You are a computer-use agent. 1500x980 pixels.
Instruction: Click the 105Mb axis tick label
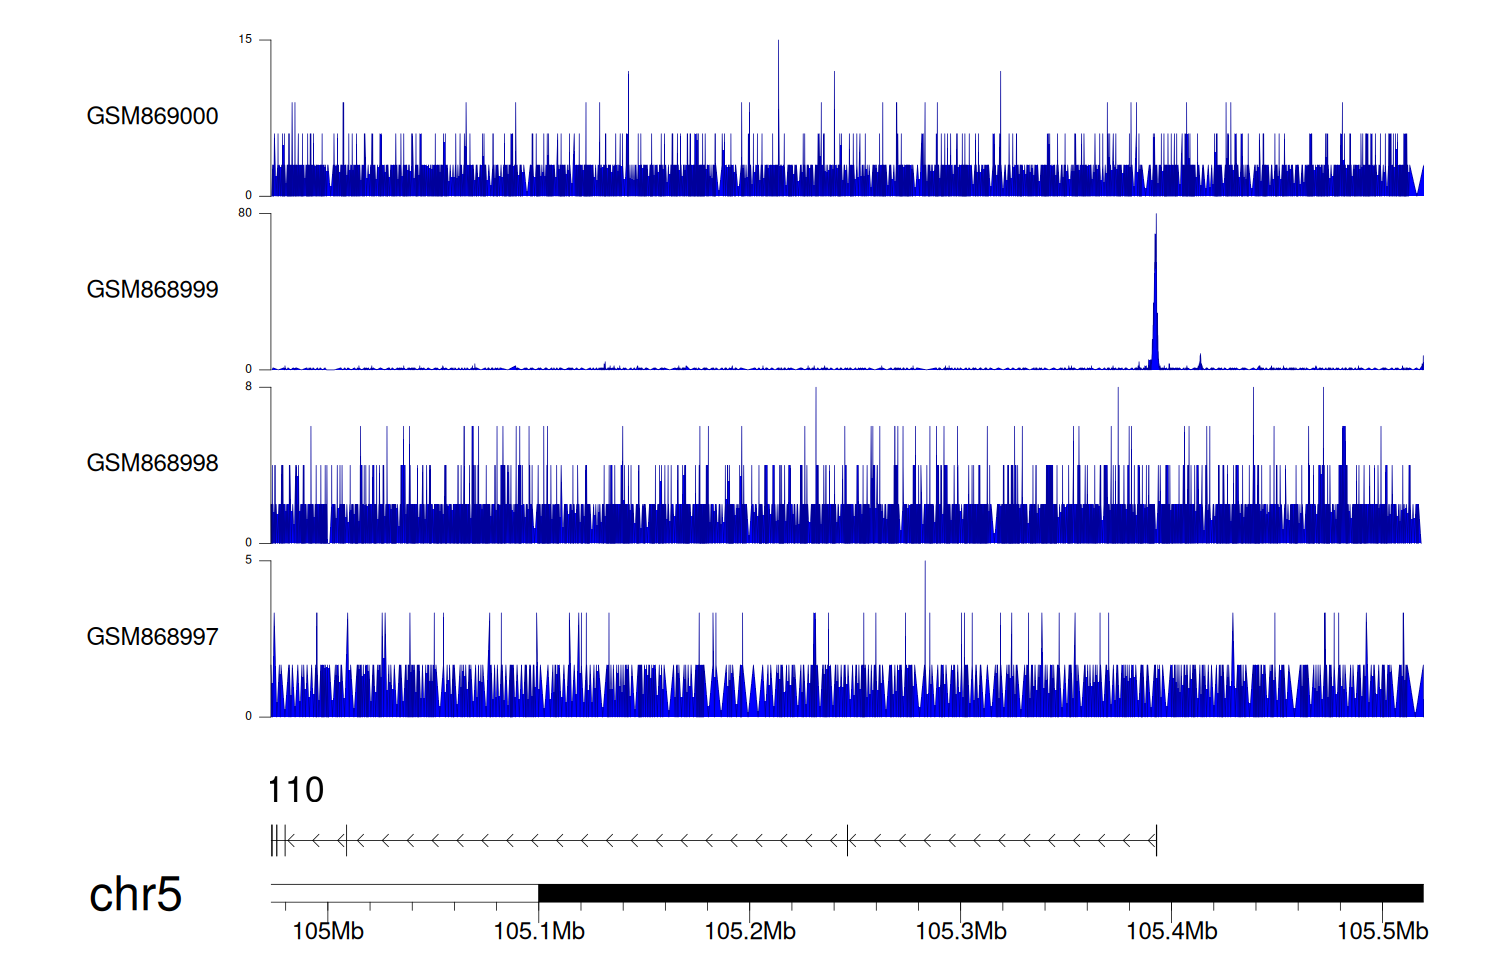click(x=328, y=931)
